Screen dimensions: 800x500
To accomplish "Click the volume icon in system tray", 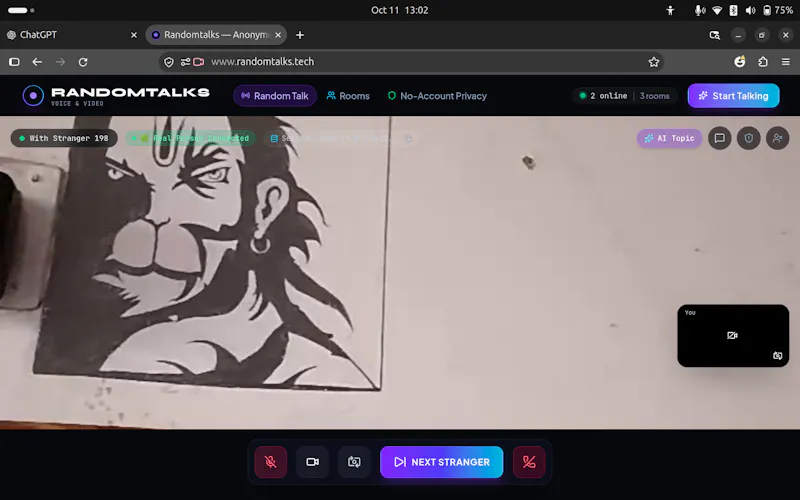I will tap(750, 10).
